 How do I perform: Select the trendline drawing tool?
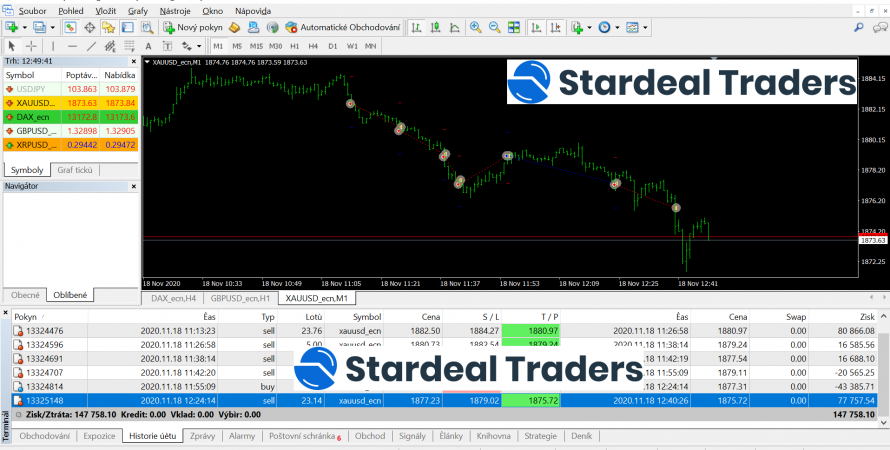(91, 46)
